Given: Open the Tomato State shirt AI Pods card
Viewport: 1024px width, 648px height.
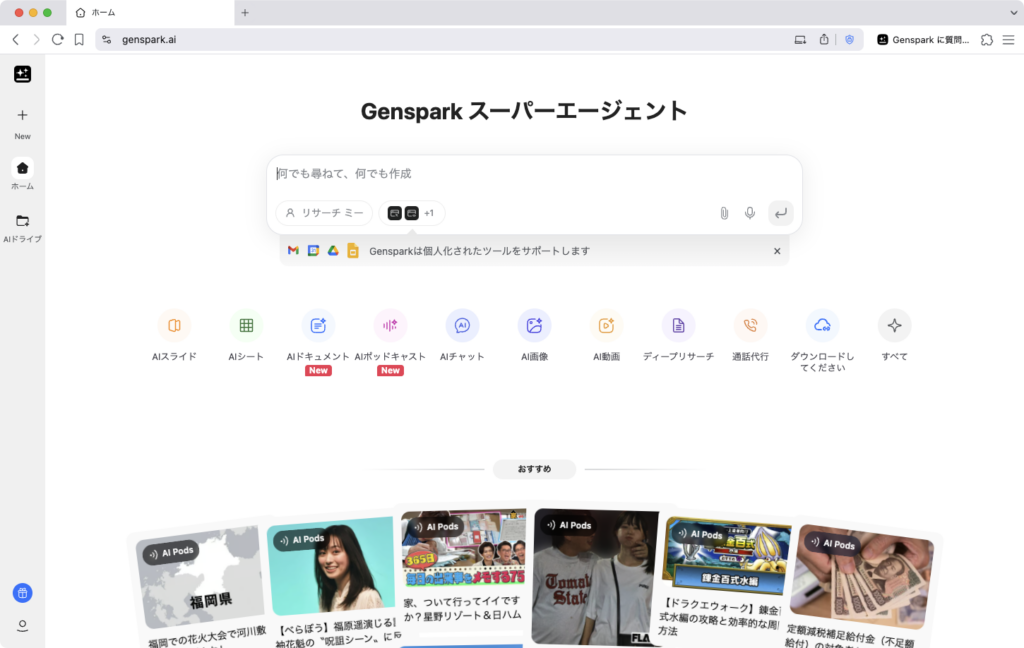Looking at the screenshot, I should click(x=596, y=577).
